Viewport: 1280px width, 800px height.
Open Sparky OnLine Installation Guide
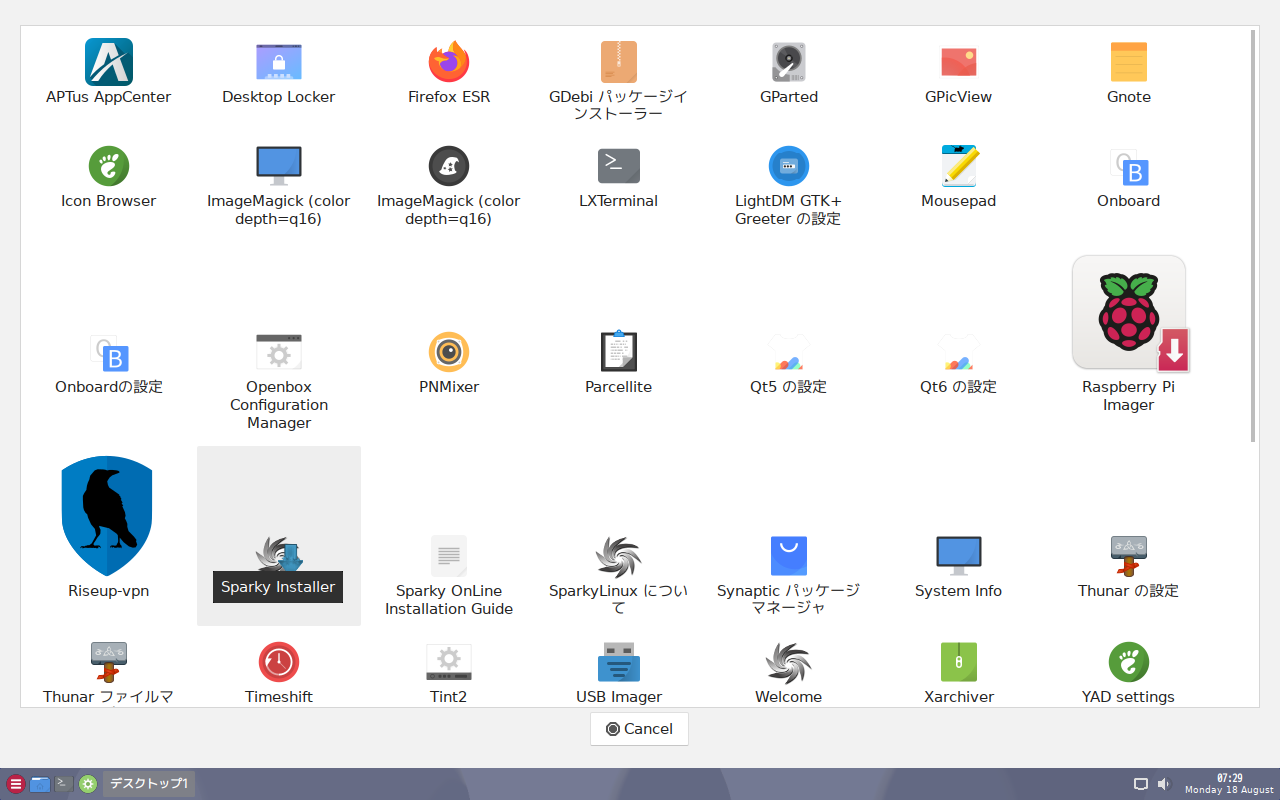449,575
